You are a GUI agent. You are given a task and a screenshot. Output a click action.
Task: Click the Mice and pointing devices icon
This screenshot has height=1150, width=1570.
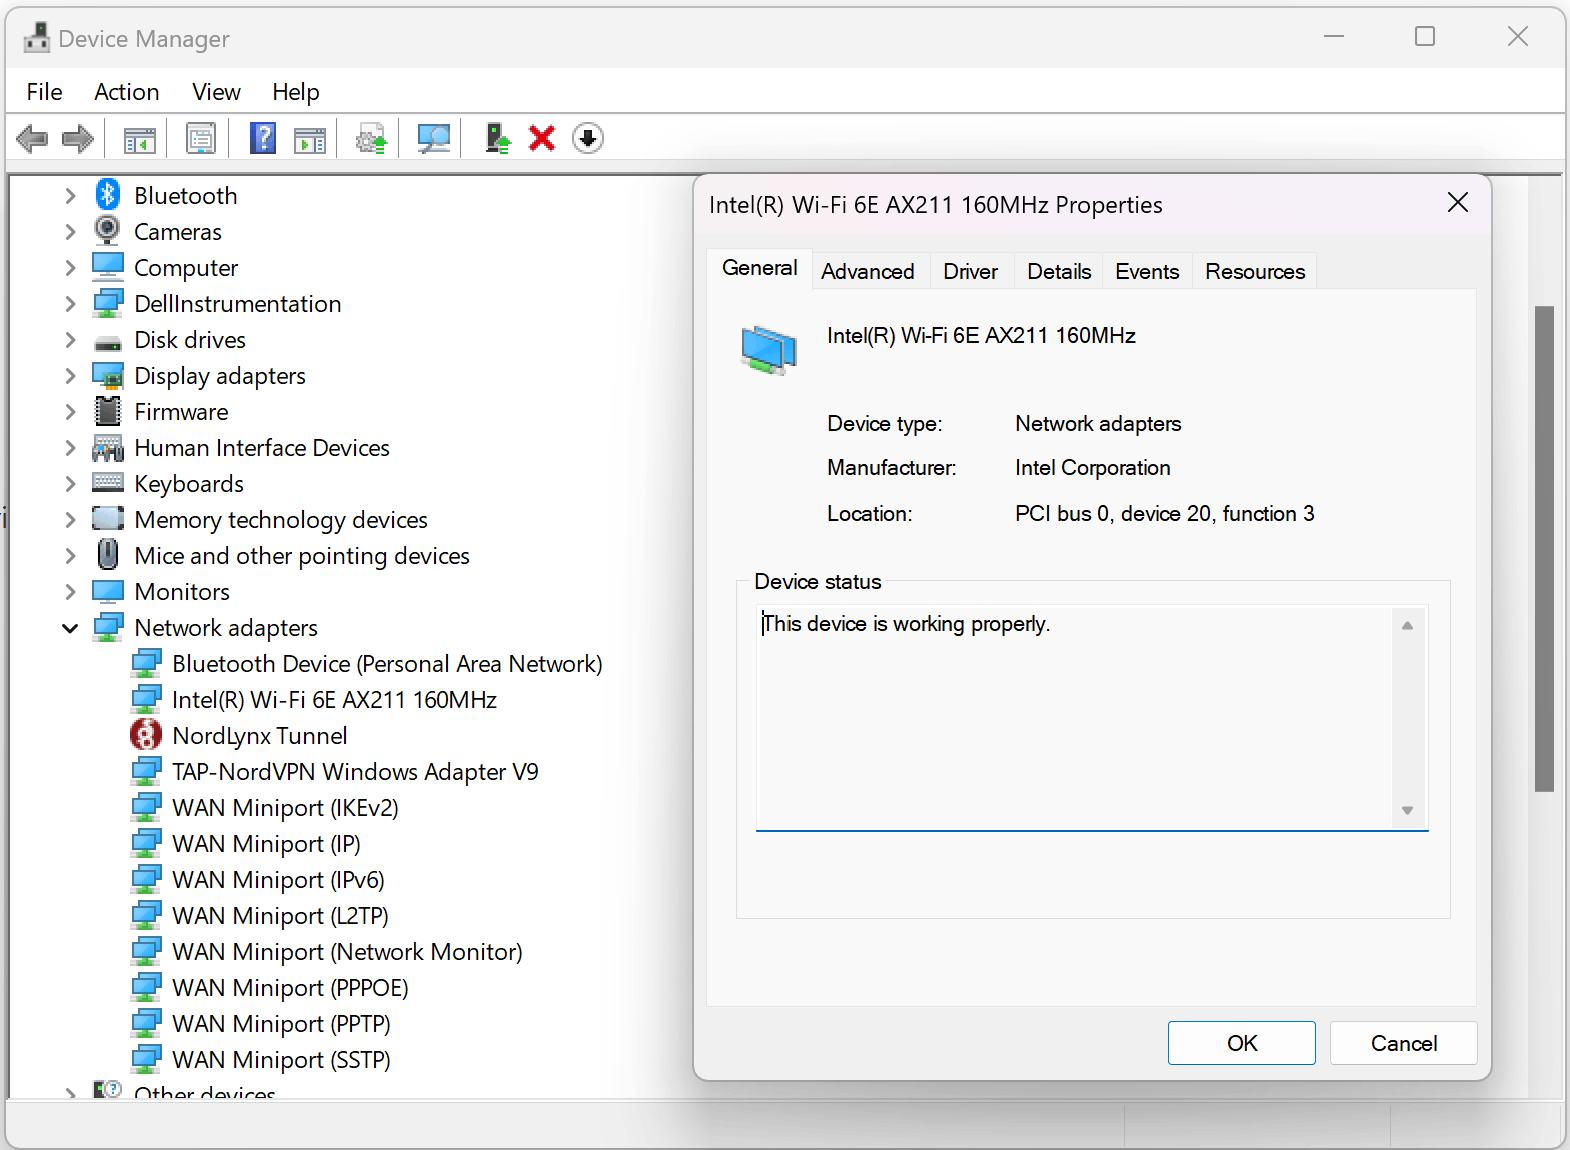tap(108, 555)
